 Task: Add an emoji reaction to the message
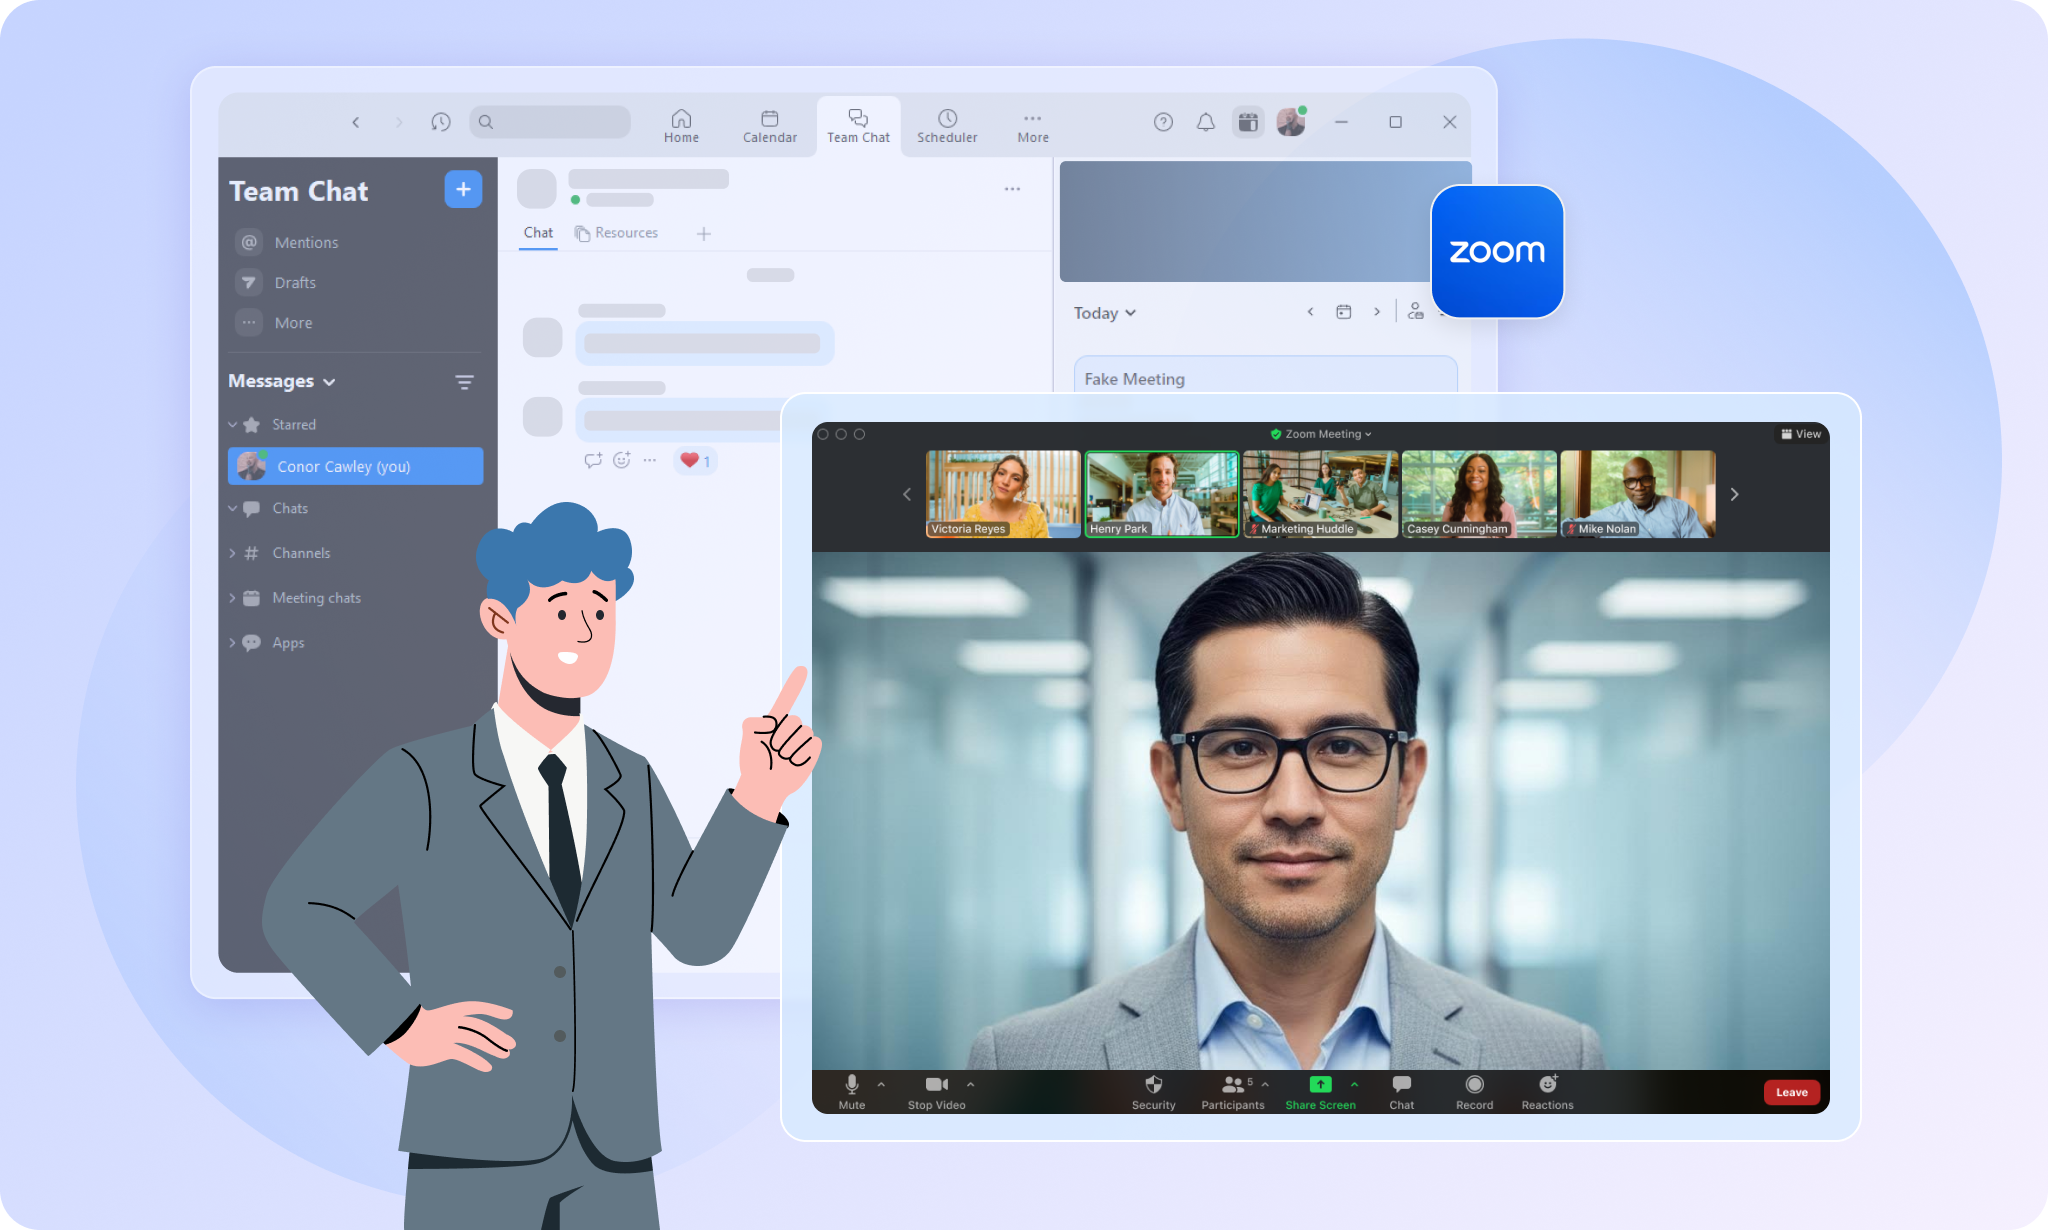click(622, 460)
